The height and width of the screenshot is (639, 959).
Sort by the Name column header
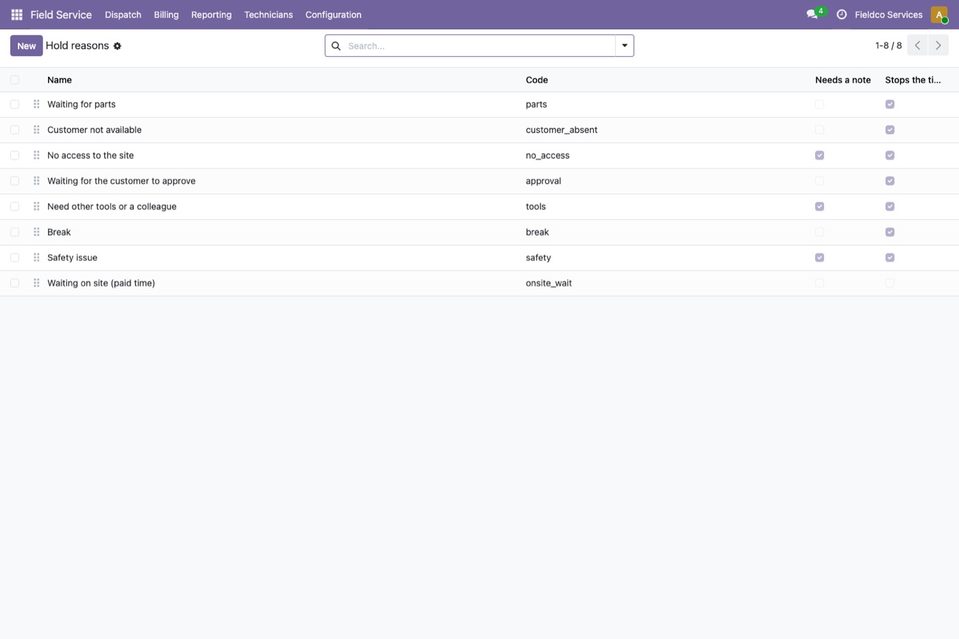pos(59,80)
